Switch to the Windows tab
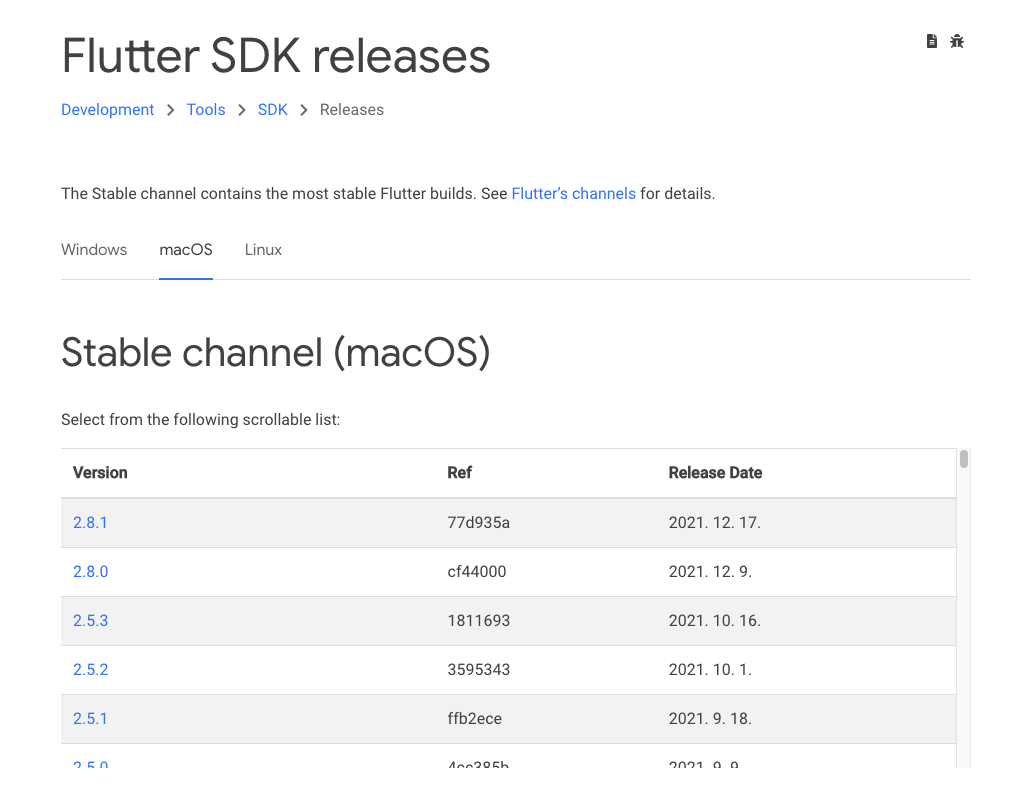The image size is (1014, 806). [94, 250]
